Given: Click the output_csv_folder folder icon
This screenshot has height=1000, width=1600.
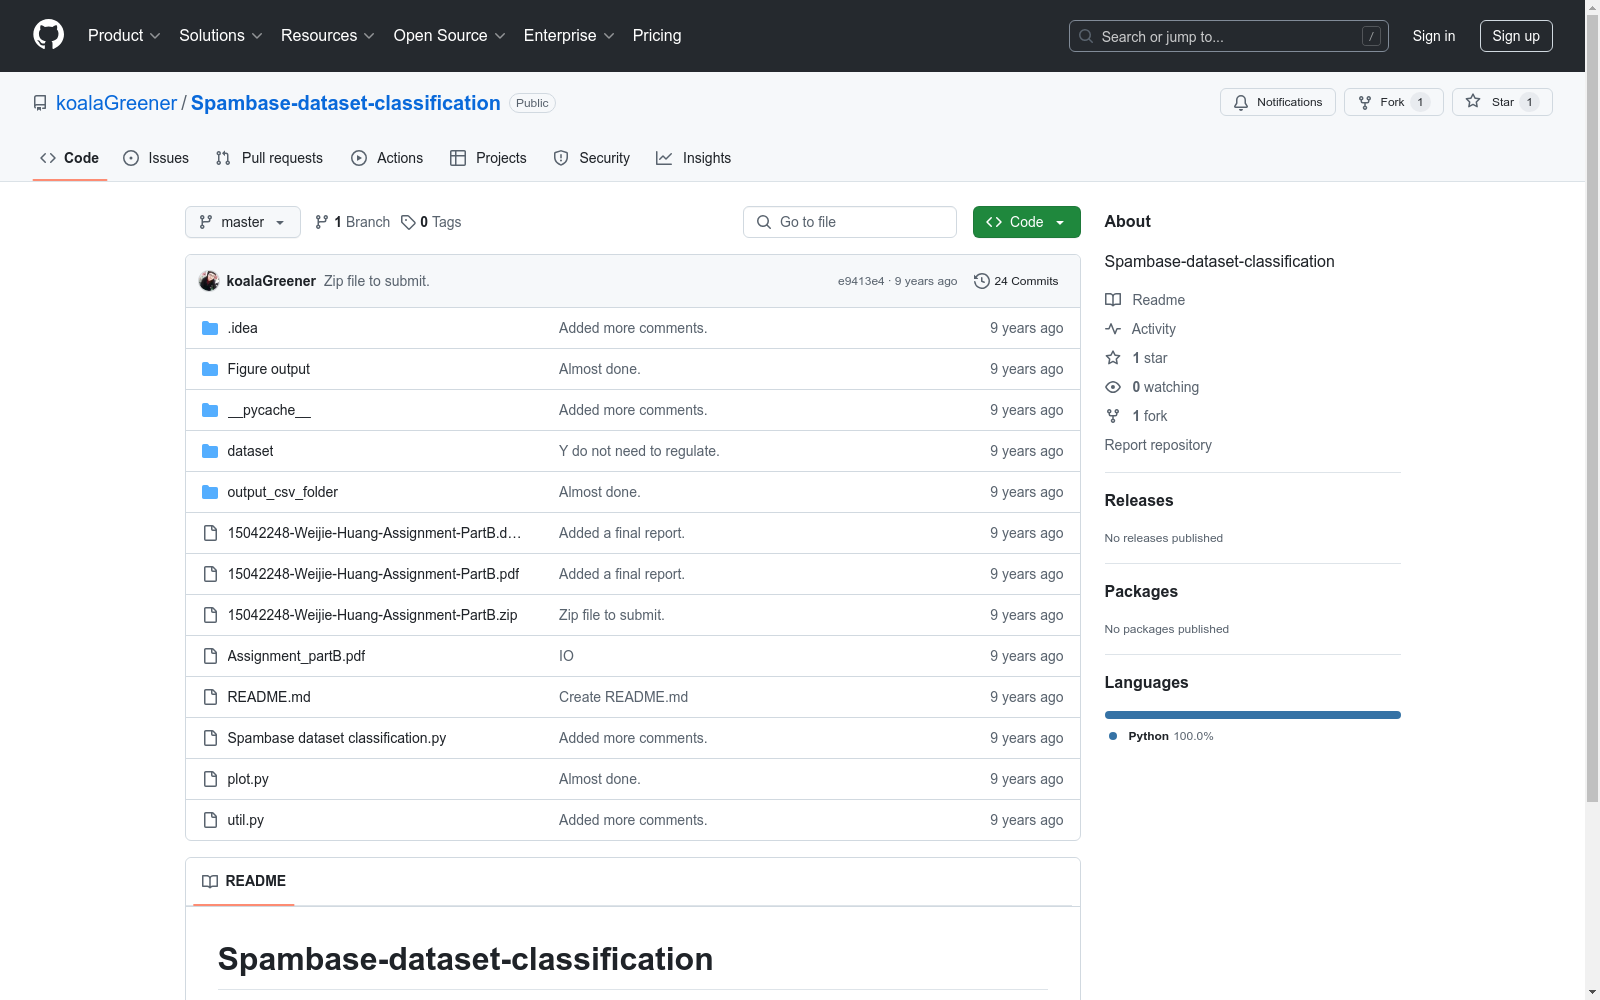Looking at the screenshot, I should point(210,492).
